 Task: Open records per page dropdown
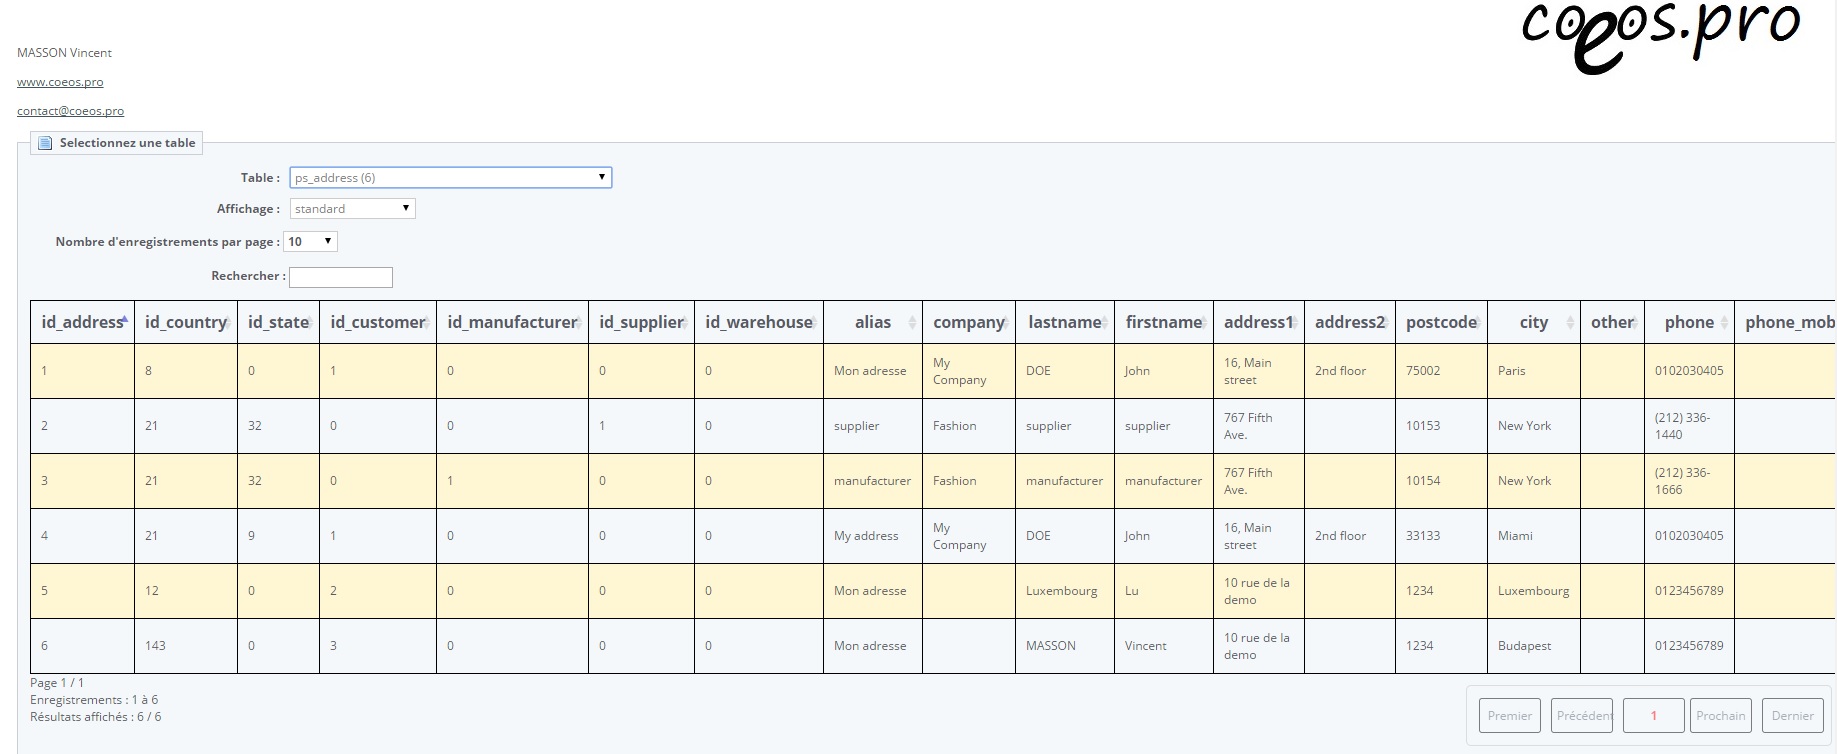click(x=311, y=242)
